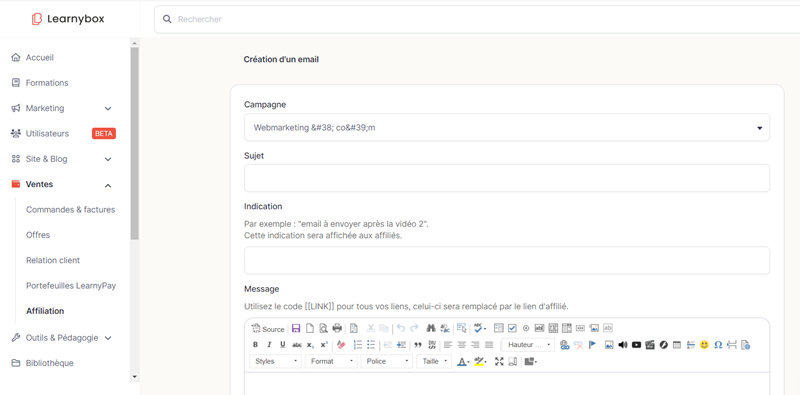The image size is (800, 395).
Task: Click the Page Break icon
Action: pyautogui.click(x=732, y=345)
